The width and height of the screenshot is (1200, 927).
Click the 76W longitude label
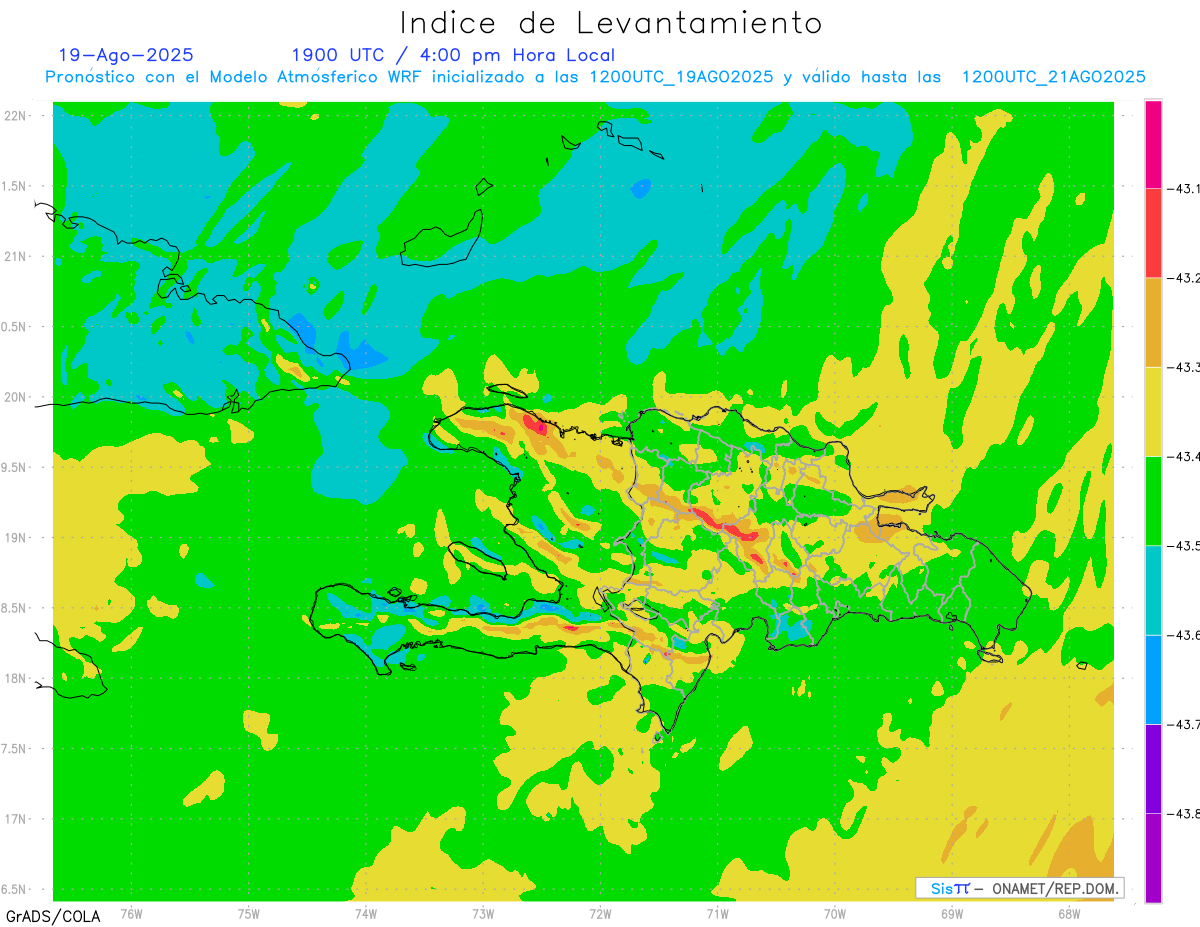131,914
